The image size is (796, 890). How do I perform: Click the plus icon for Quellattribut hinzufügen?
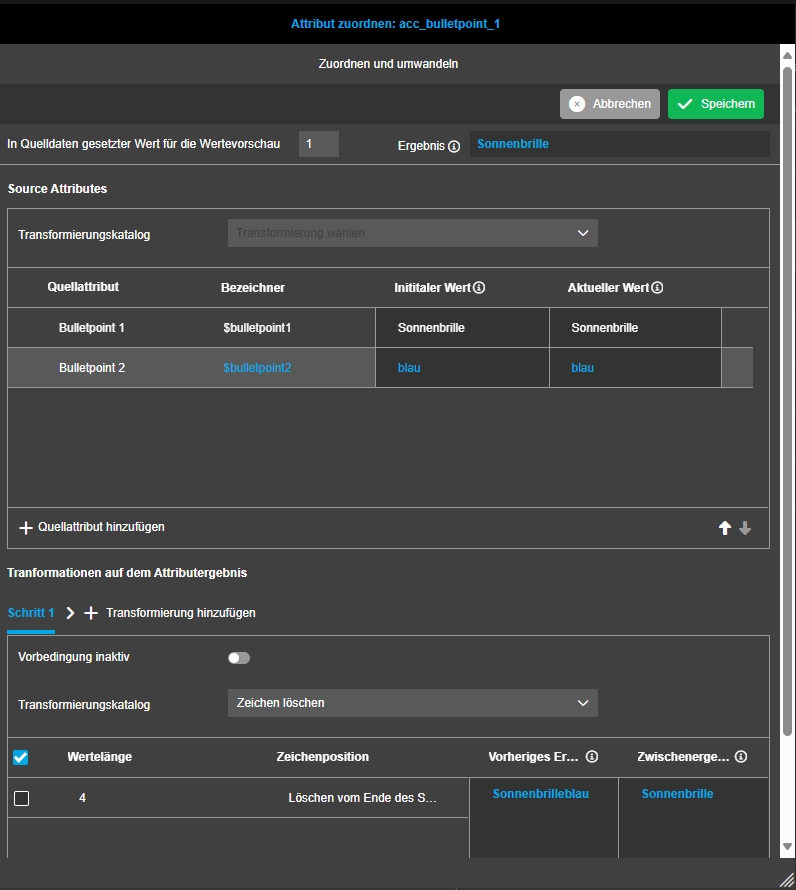point(26,527)
